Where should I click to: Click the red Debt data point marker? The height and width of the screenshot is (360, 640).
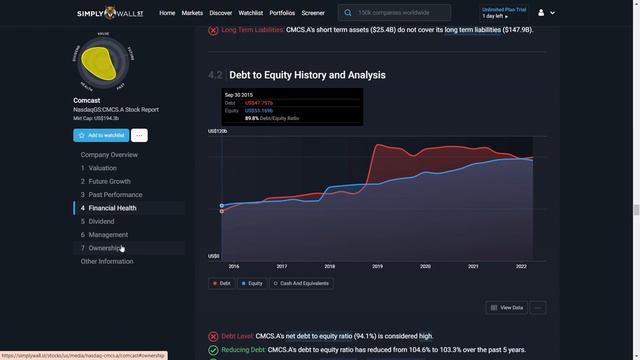point(222,211)
